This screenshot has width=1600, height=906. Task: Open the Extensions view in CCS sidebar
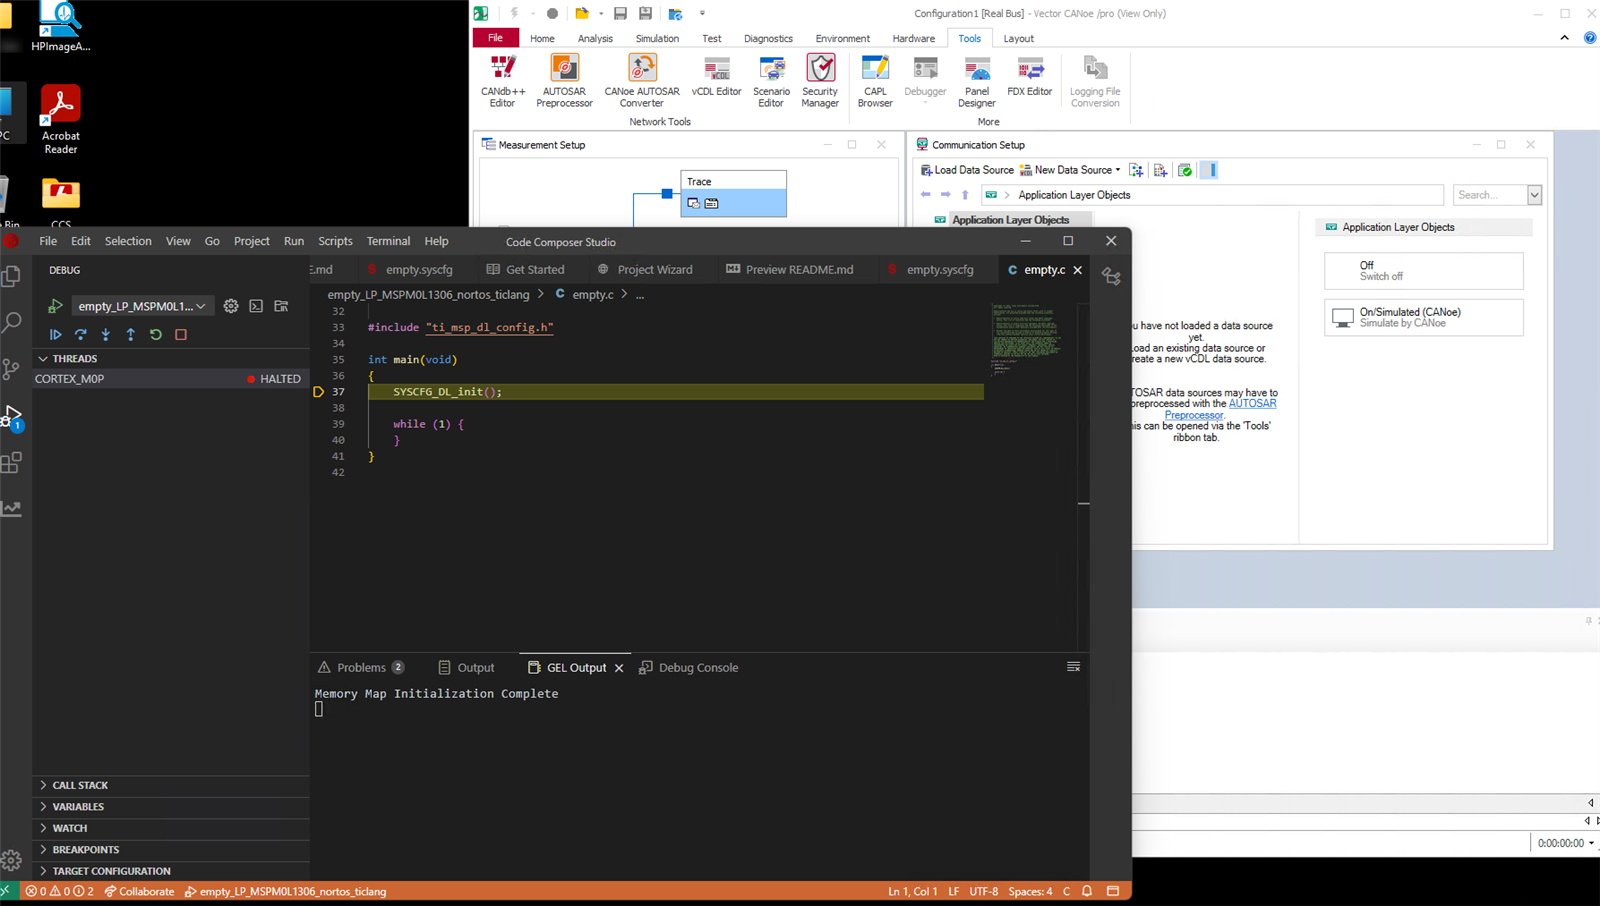[12, 462]
